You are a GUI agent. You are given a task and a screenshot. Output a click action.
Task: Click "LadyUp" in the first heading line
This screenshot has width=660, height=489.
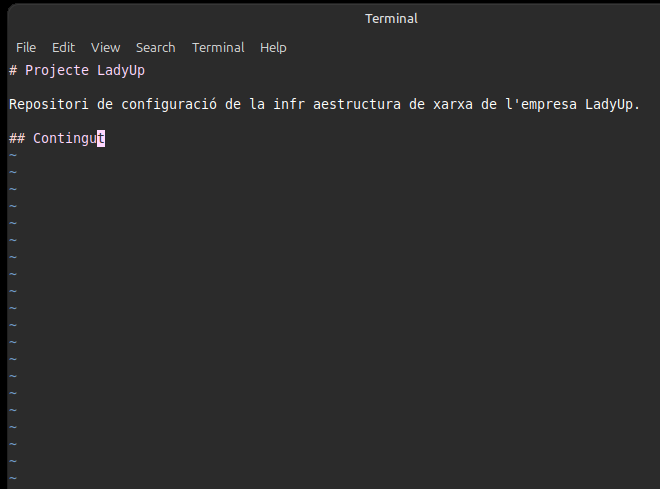click(x=121, y=71)
